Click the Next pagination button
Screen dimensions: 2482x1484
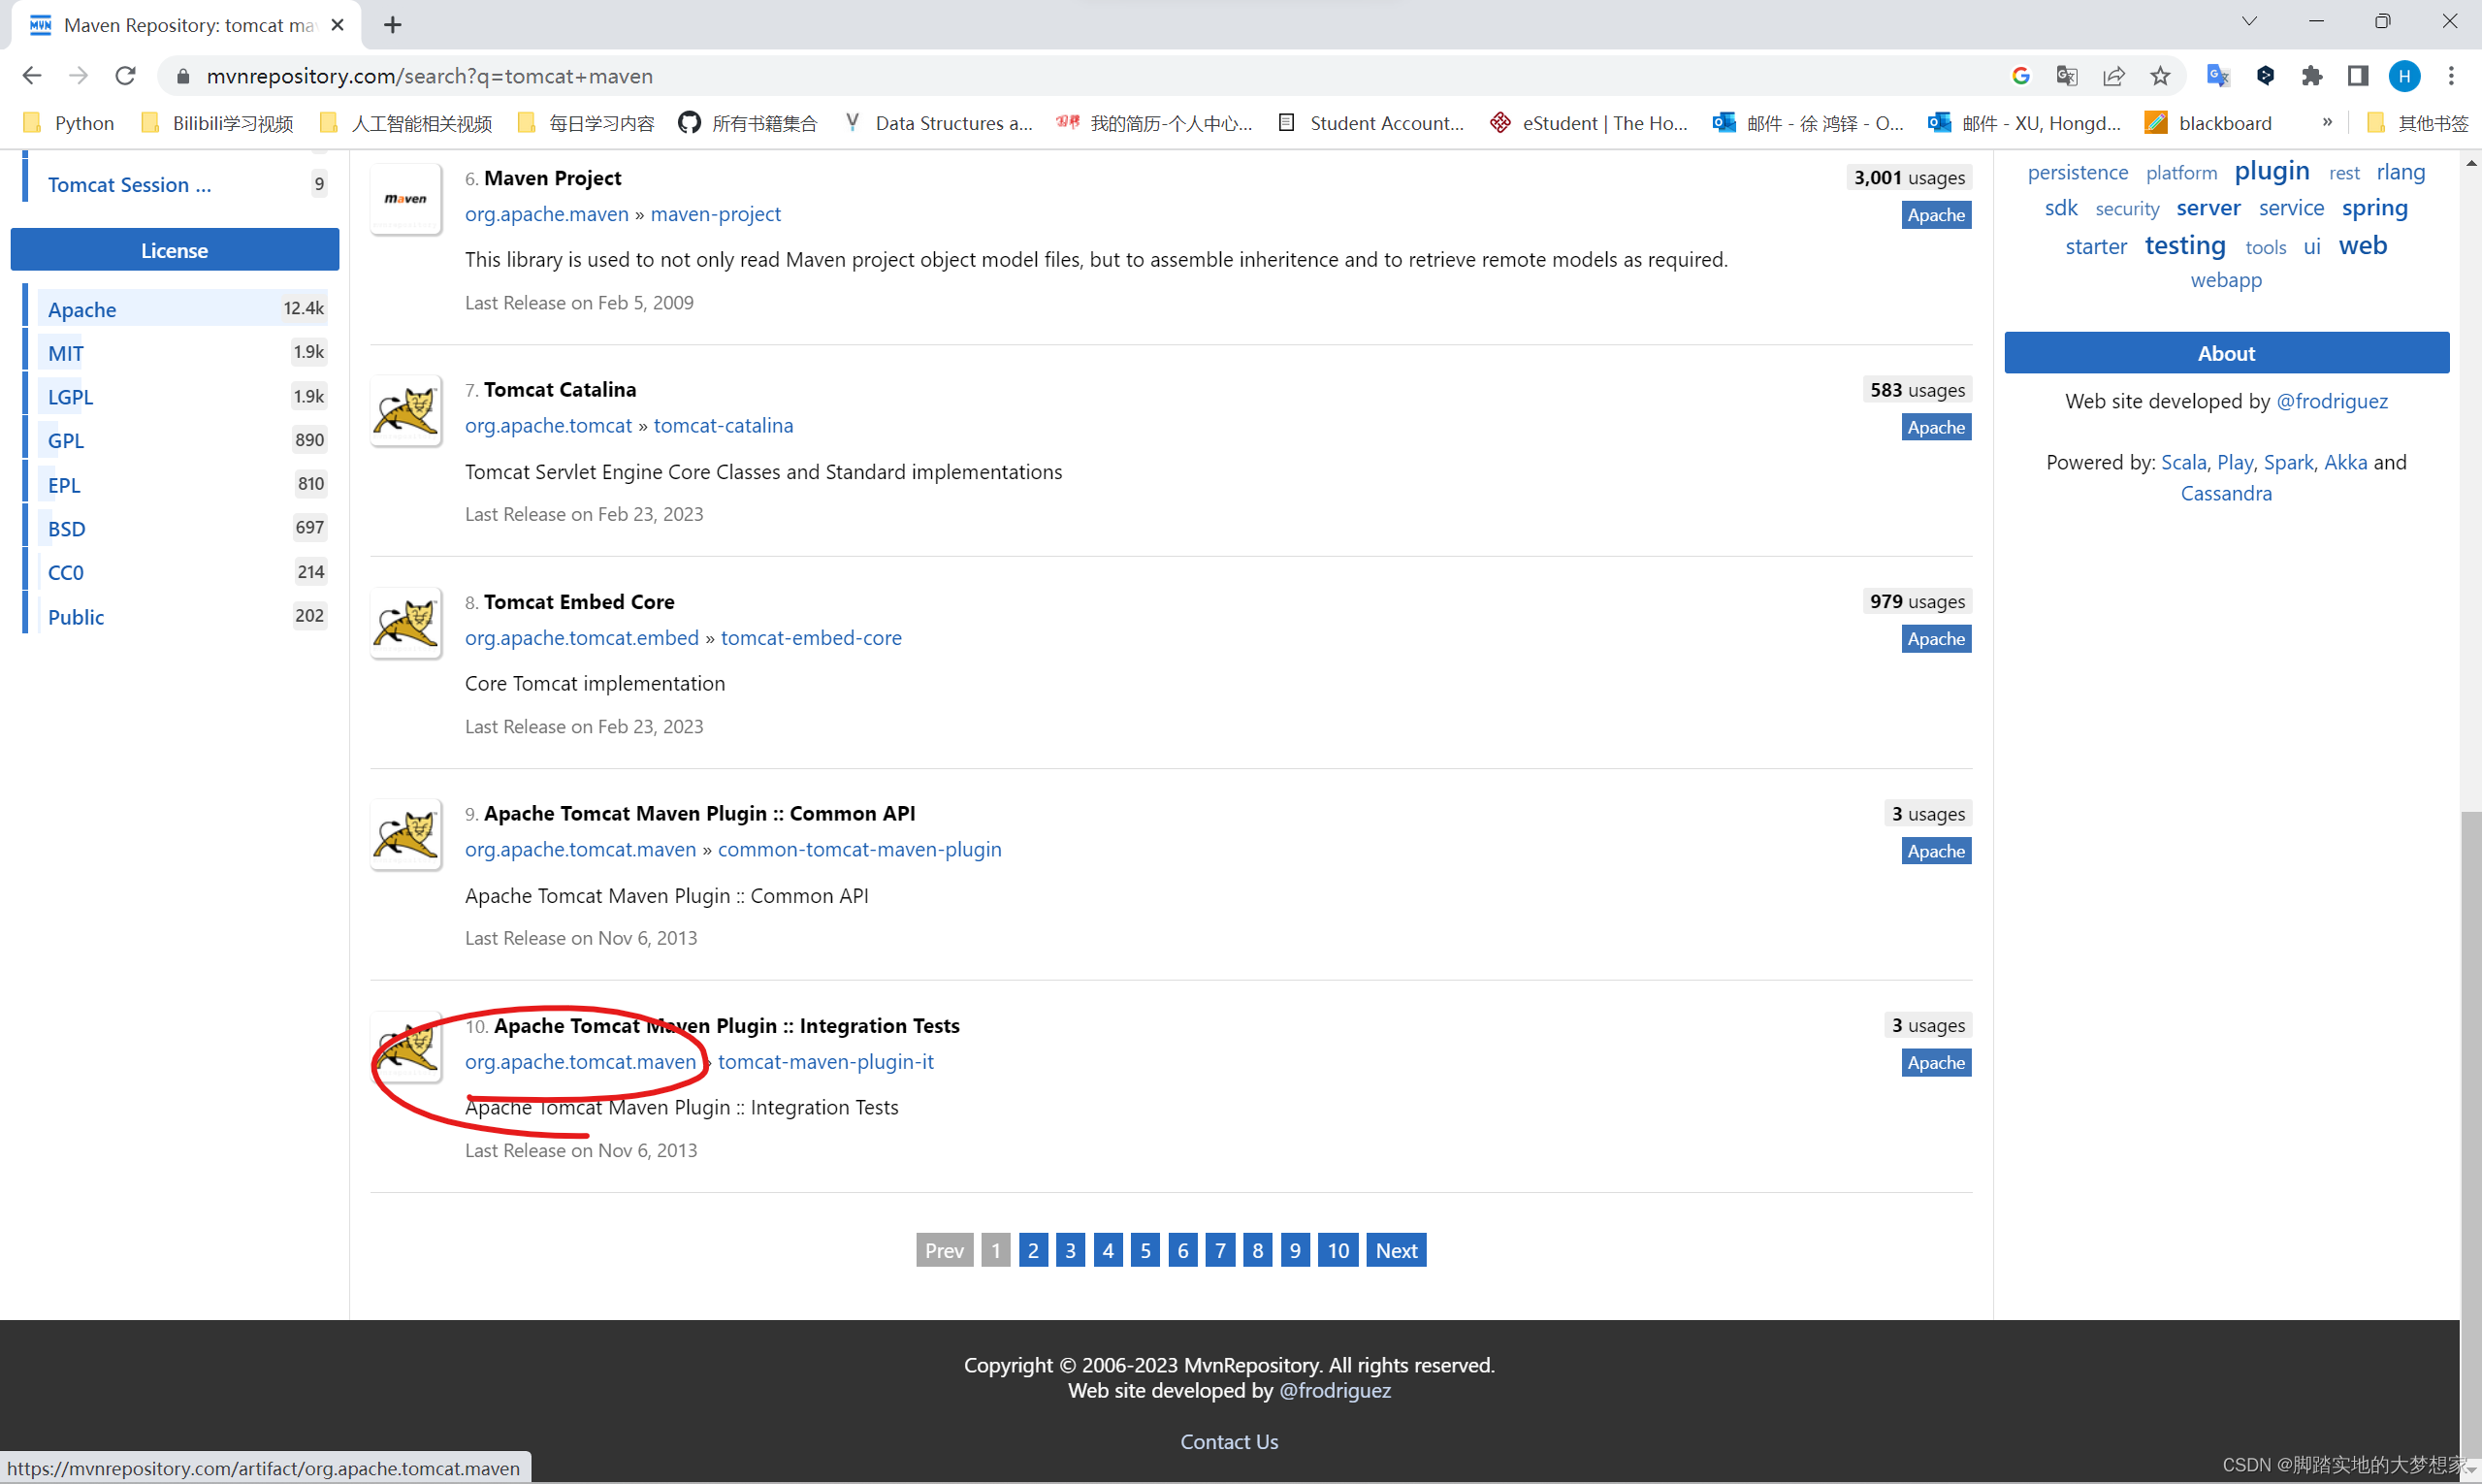[1396, 1250]
